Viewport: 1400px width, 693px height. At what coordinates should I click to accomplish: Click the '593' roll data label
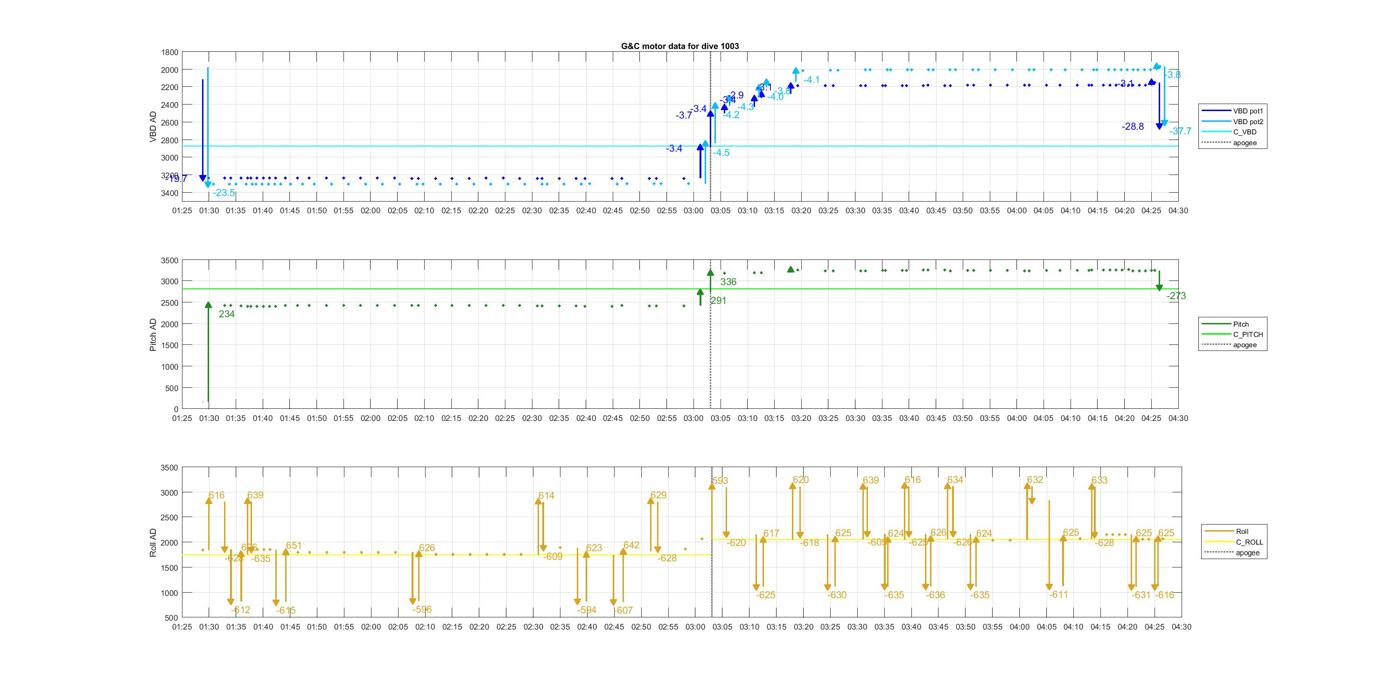719,482
